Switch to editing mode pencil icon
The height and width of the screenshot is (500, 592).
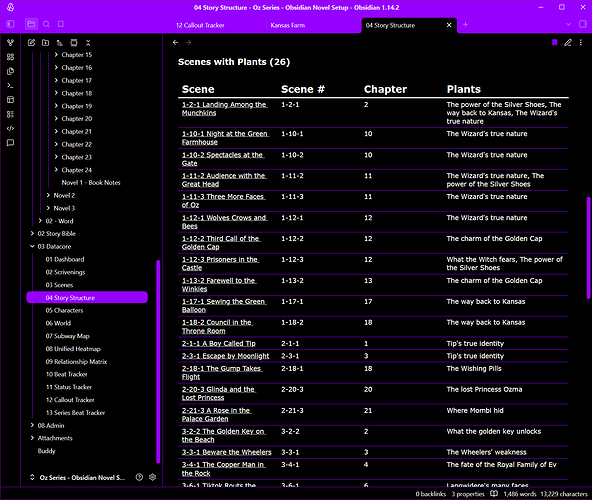click(x=567, y=43)
